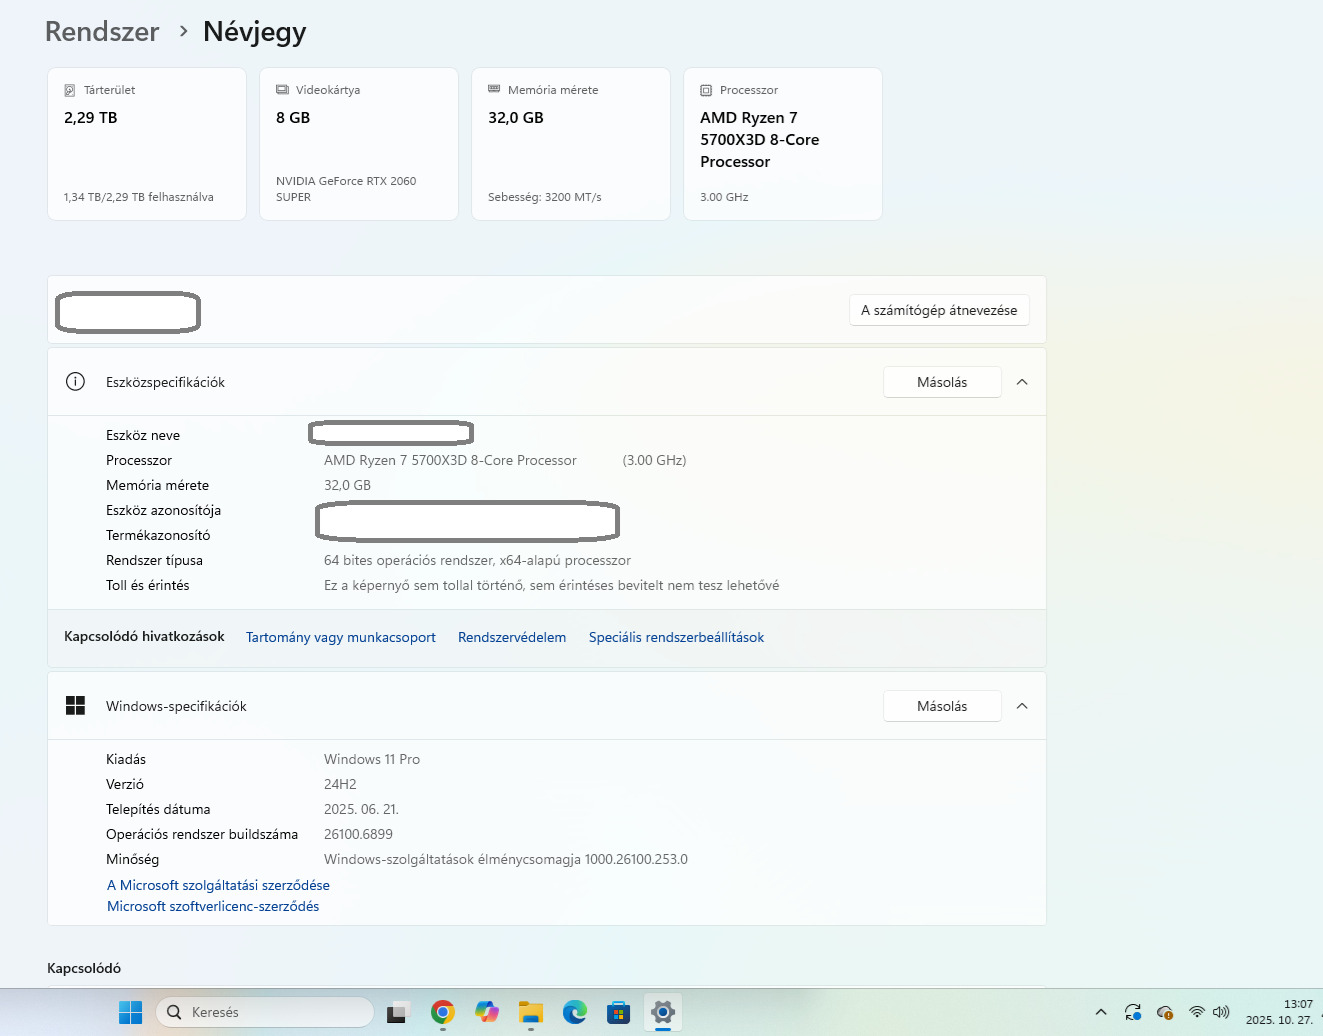This screenshot has width=1323, height=1036.
Task: Select the Windows-szolgáltatások élménycsomagja value
Action: (x=506, y=859)
